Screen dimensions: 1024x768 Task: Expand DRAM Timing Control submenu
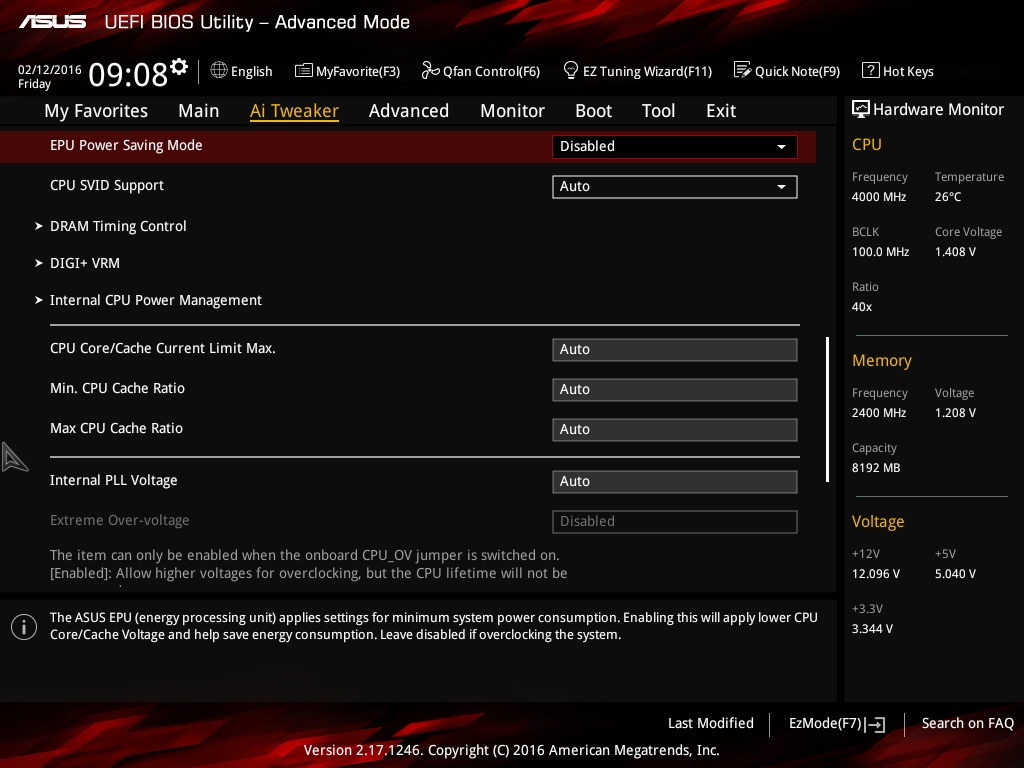[x=118, y=226]
